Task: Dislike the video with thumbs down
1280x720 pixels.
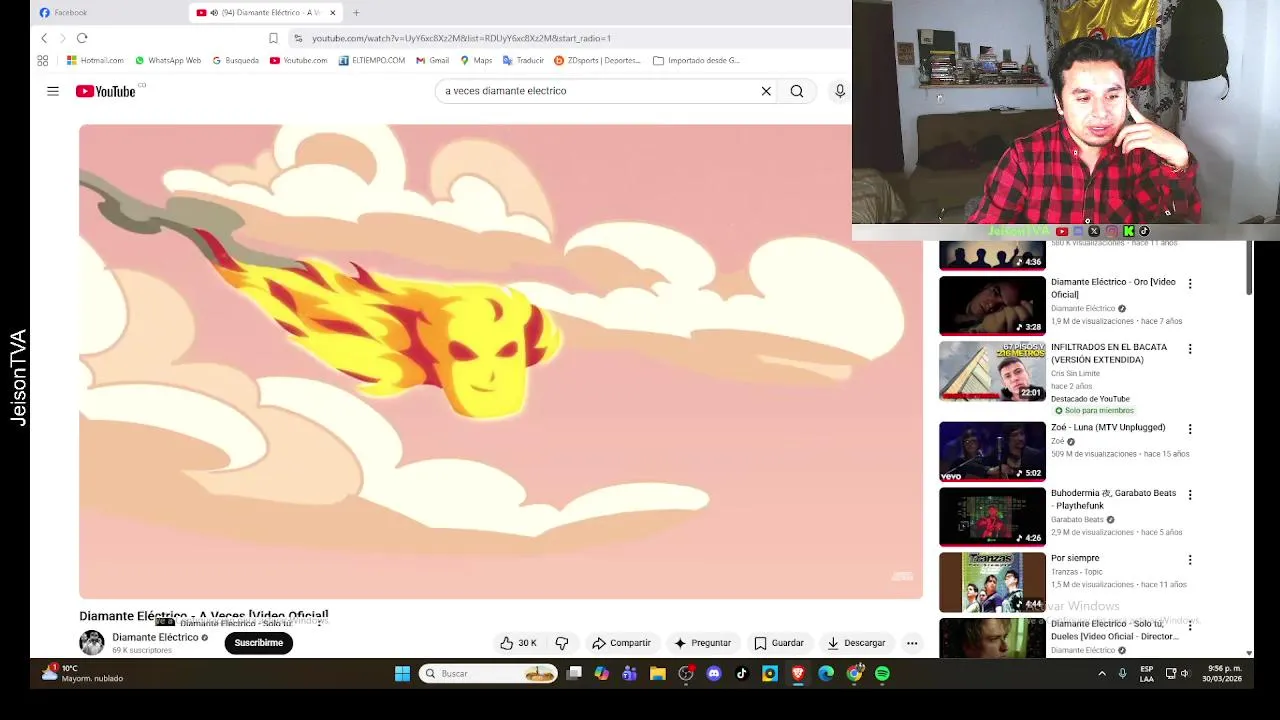Action: [x=562, y=643]
